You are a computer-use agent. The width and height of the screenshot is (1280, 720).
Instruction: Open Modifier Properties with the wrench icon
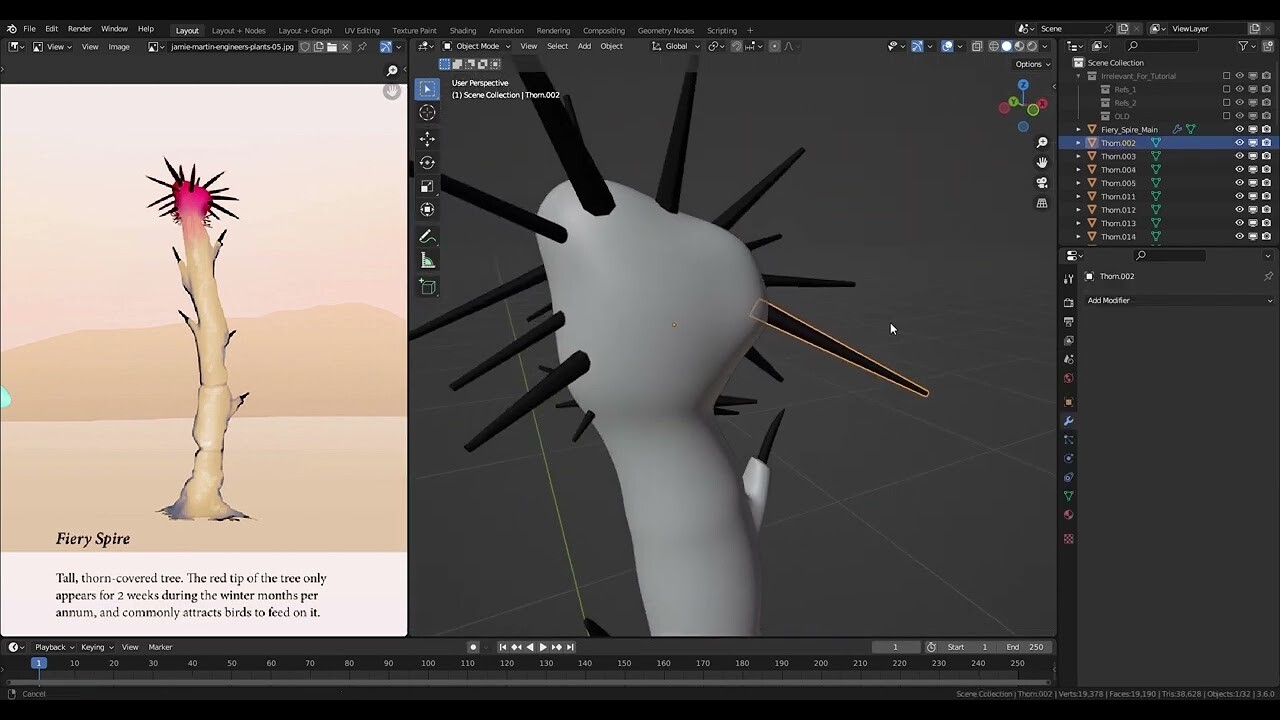coord(1068,421)
